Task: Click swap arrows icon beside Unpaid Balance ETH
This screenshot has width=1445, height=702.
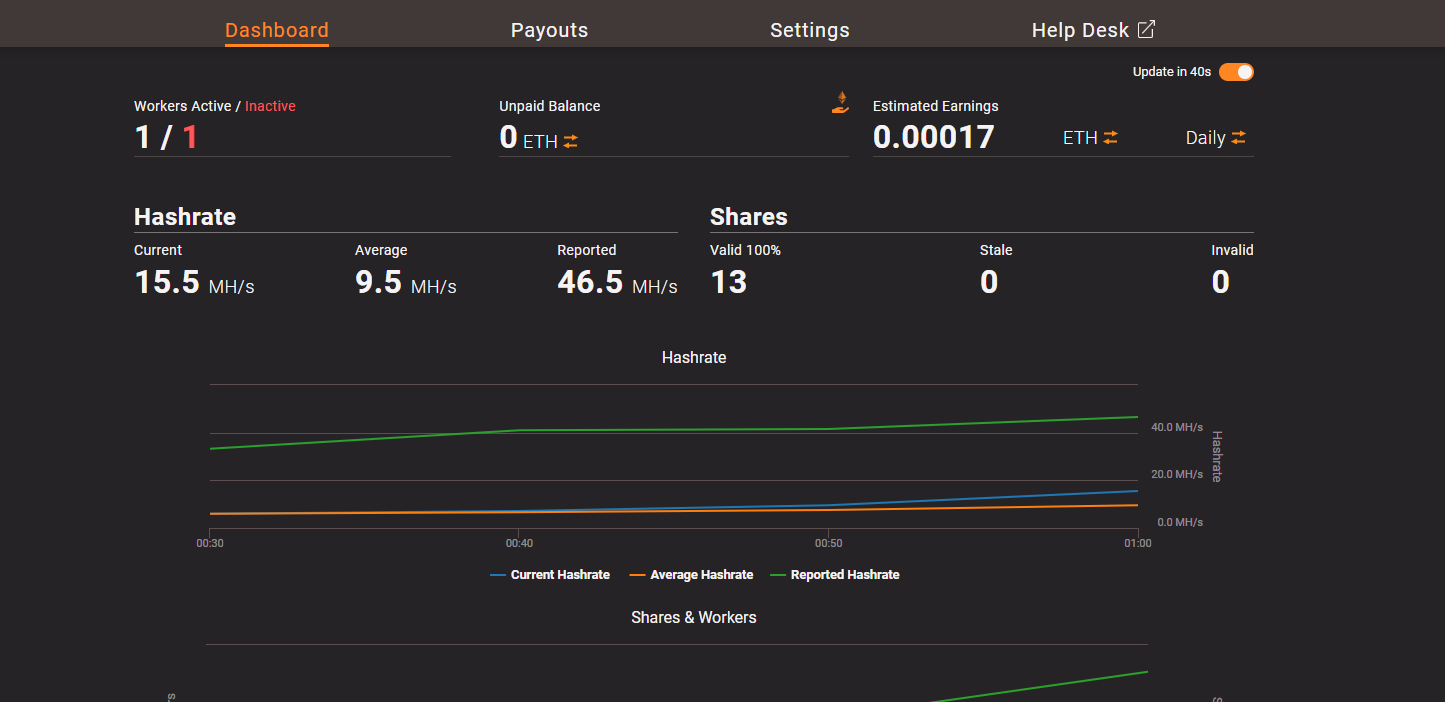Action: (570, 141)
